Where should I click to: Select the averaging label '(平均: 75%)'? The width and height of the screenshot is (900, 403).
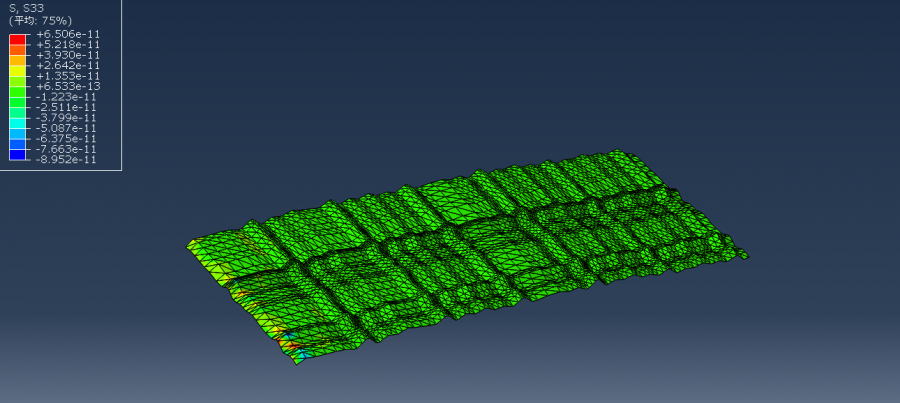pyautogui.click(x=40, y=21)
